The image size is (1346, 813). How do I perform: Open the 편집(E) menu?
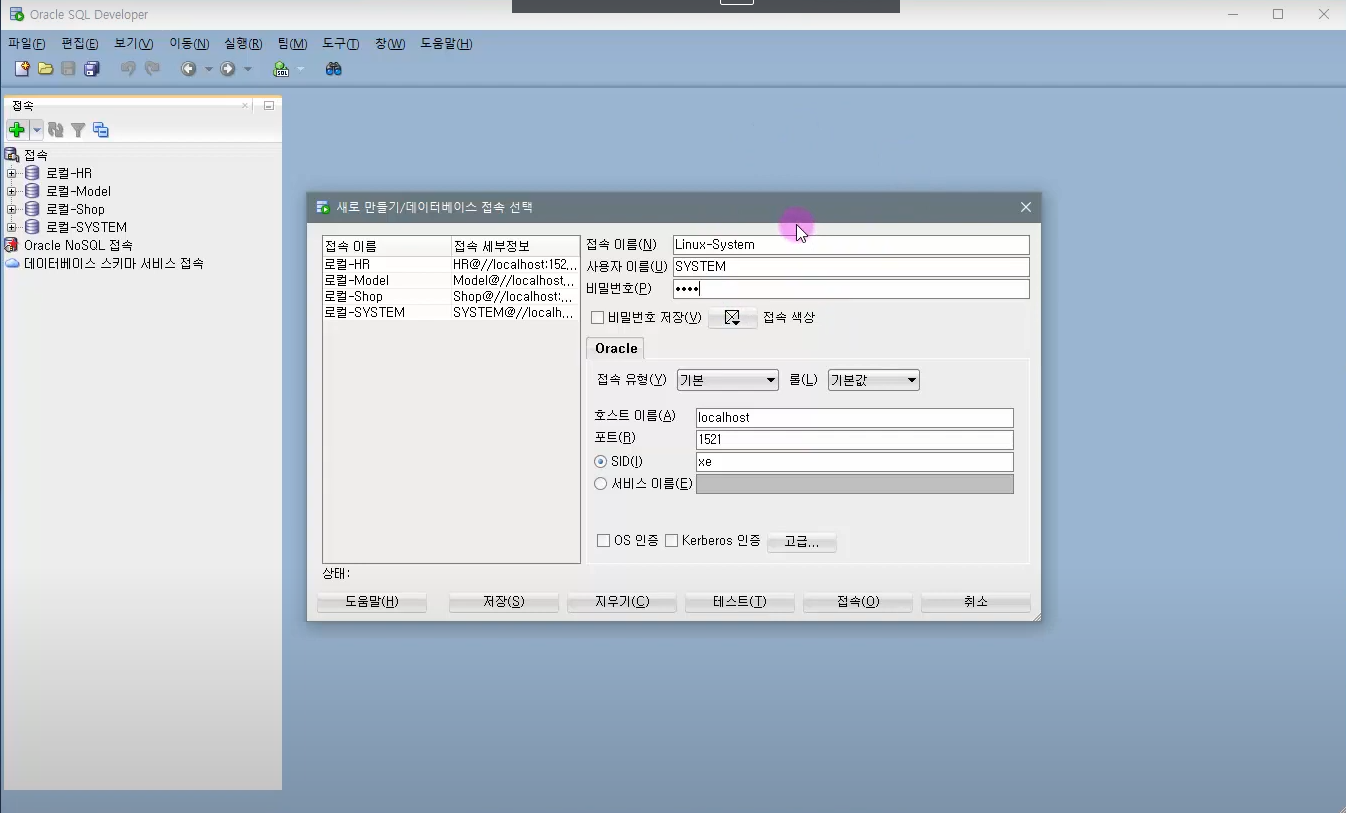point(80,44)
